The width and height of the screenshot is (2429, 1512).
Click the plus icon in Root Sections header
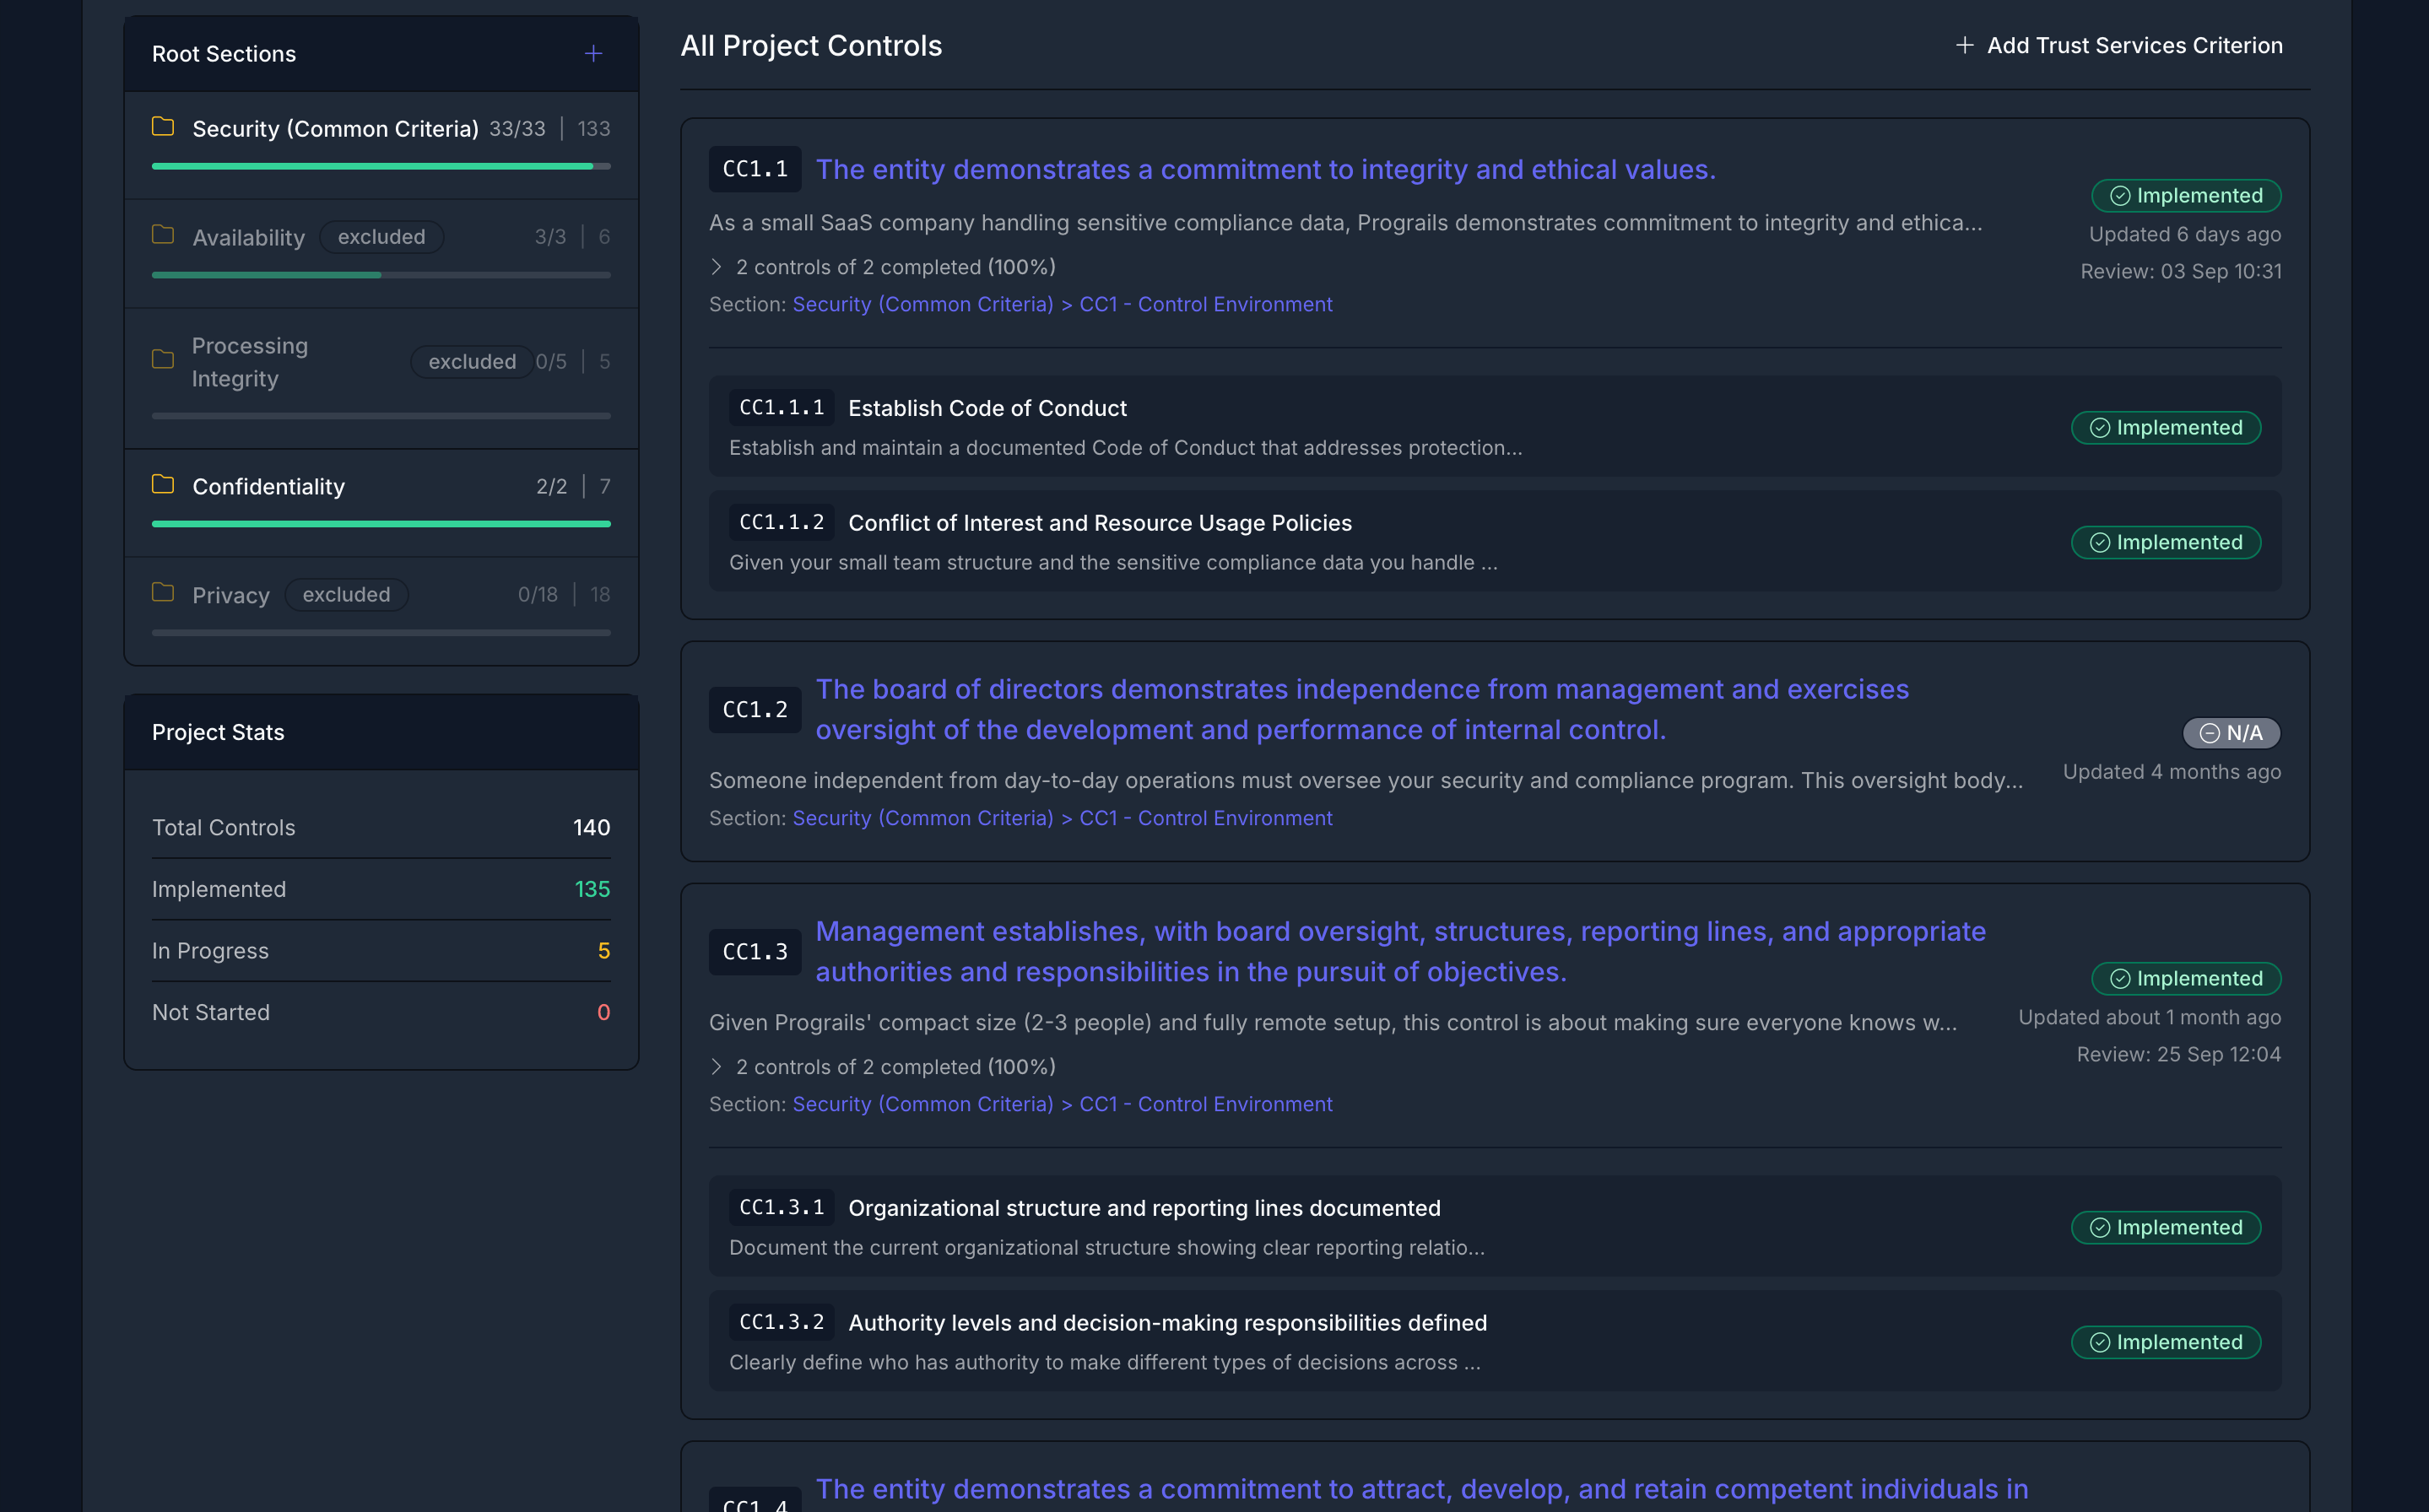(x=593, y=53)
